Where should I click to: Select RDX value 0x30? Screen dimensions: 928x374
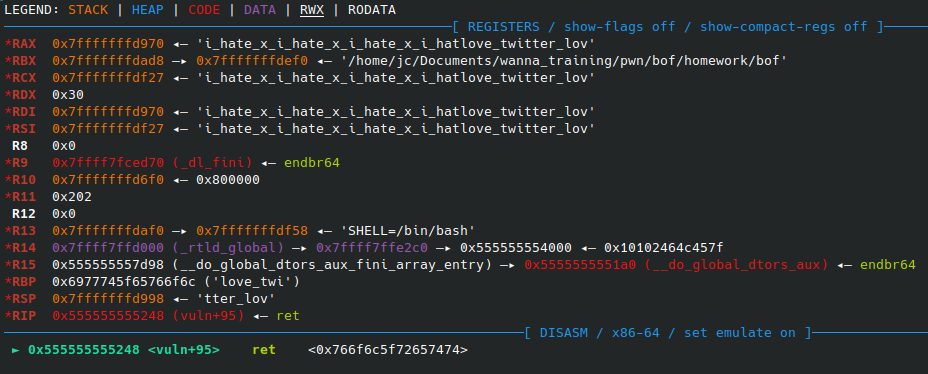(68, 95)
